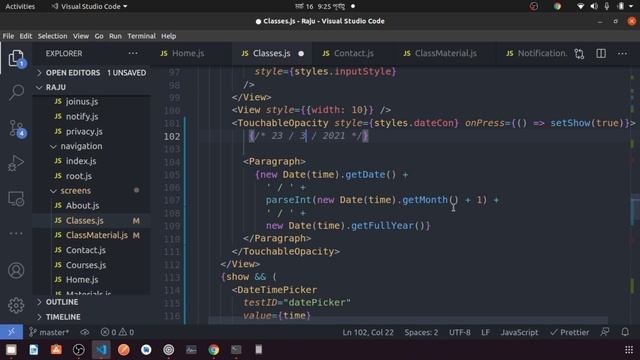This screenshot has height=360, width=640.
Task: Show applications grid in dock
Action: 629,350
